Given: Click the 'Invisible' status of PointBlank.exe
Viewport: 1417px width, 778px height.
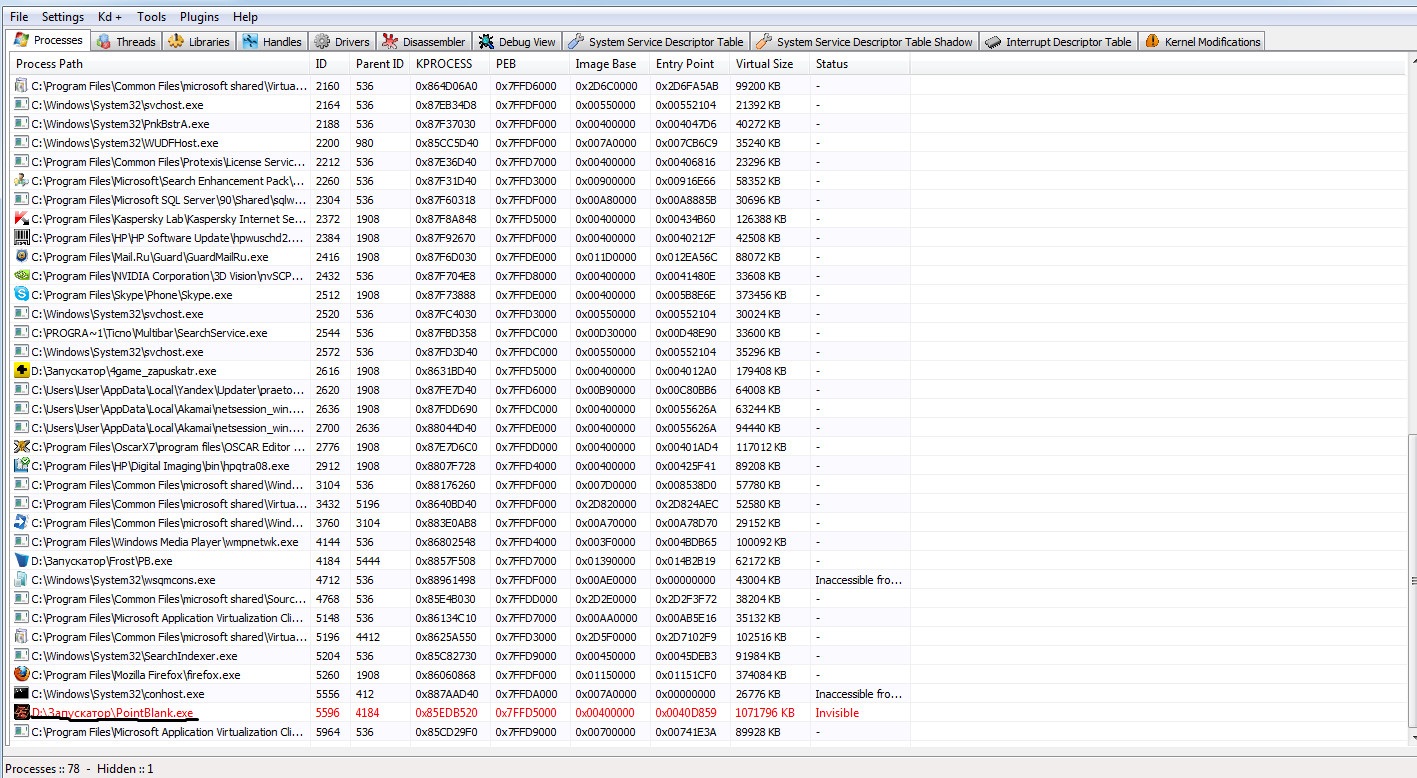Looking at the screenshot, I should [837, 713].
